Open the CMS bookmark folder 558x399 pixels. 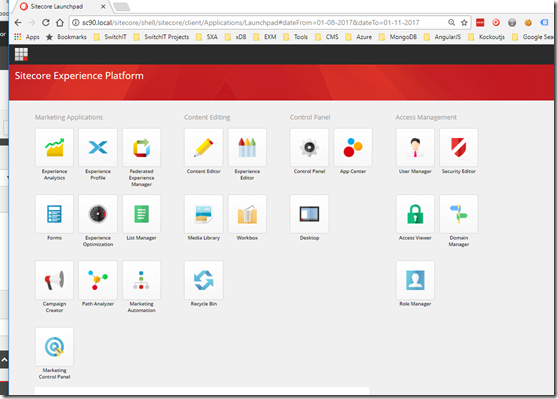coord(327,37)
